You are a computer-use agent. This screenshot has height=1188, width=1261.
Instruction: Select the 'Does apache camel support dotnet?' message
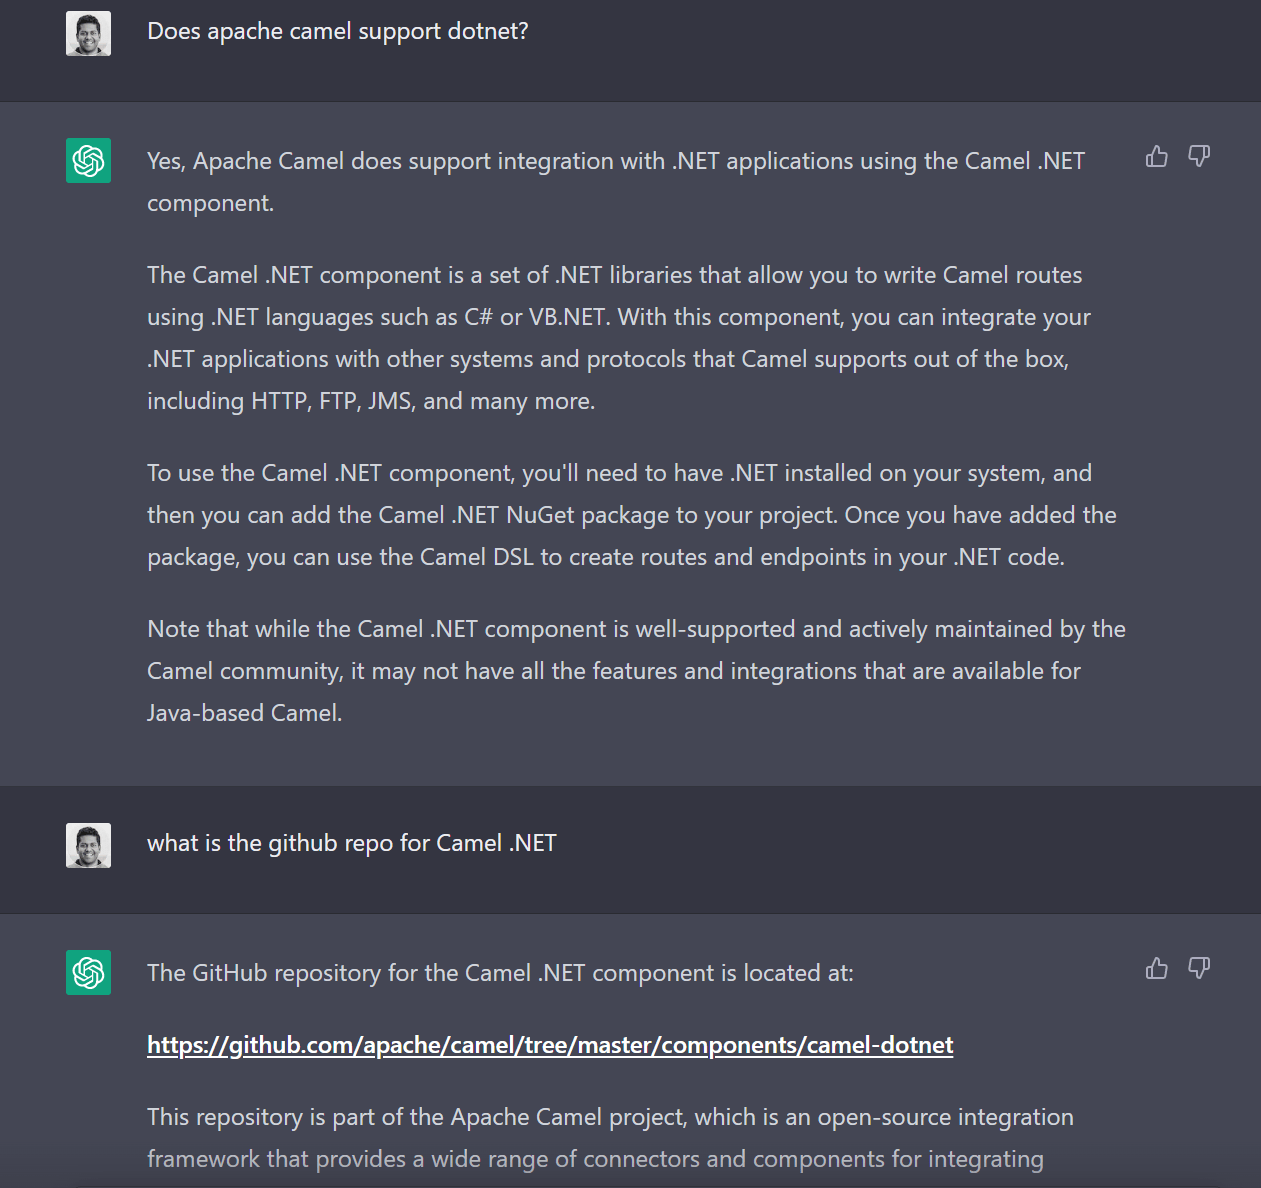click(x=337, y=31)
